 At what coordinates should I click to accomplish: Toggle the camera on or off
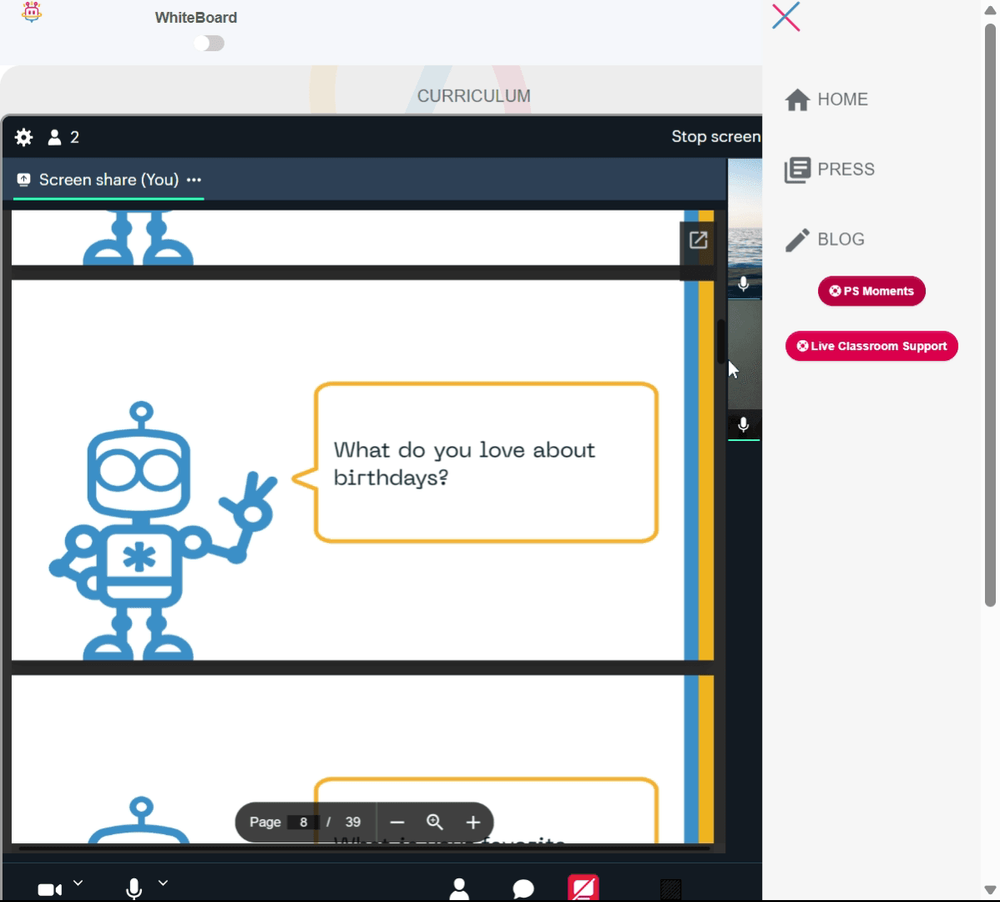(x=50, y=889)
